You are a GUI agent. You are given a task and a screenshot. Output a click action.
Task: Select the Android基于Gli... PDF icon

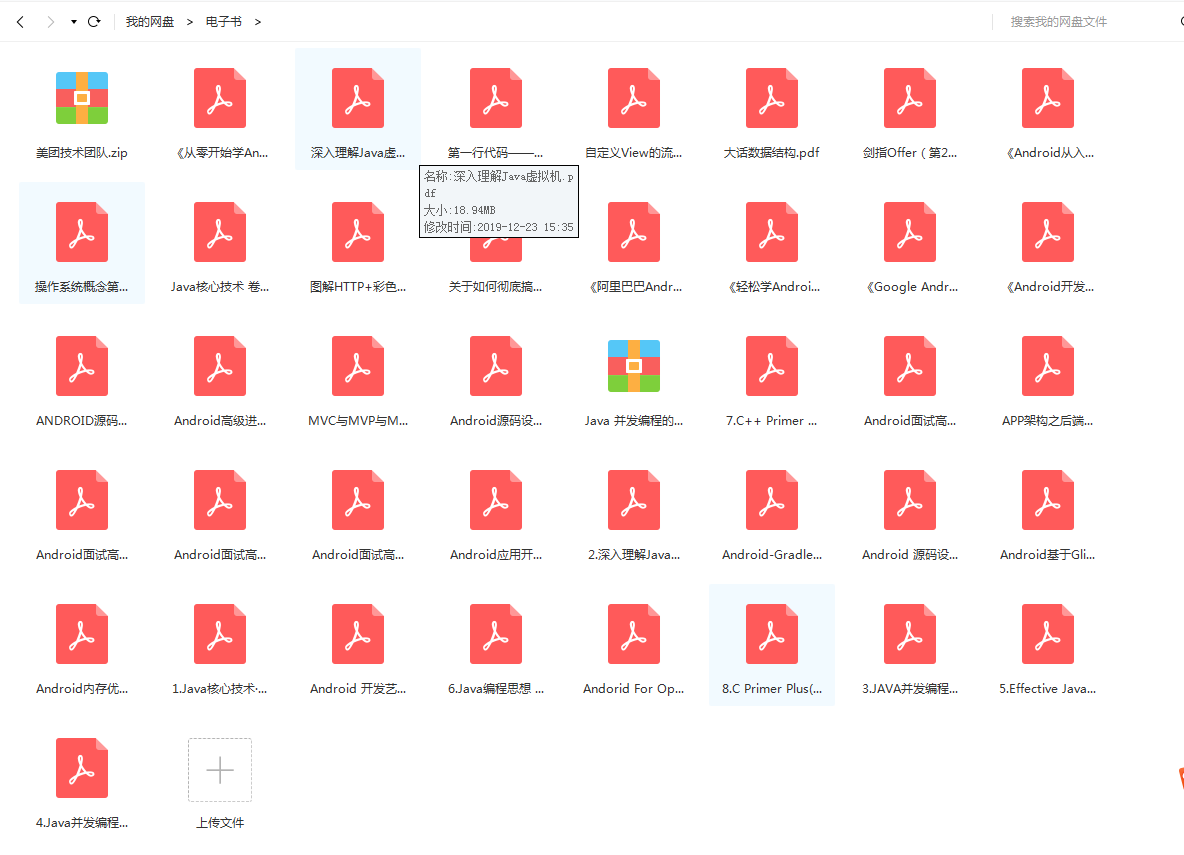click(x=1048, y=500)
